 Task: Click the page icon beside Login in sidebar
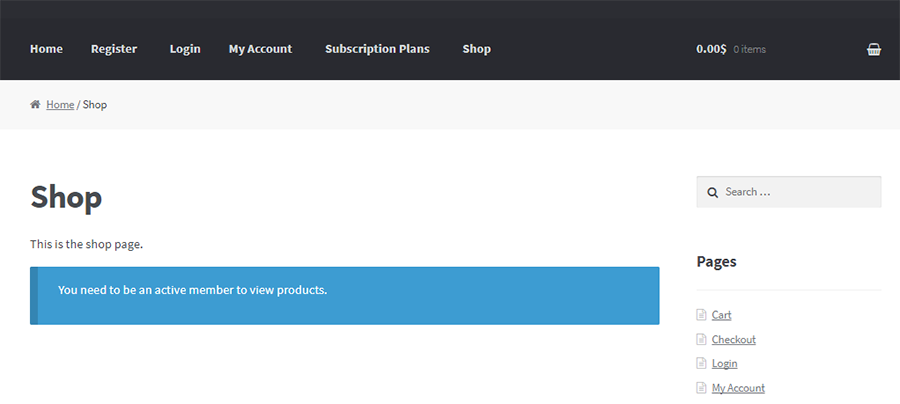point(701,363)
